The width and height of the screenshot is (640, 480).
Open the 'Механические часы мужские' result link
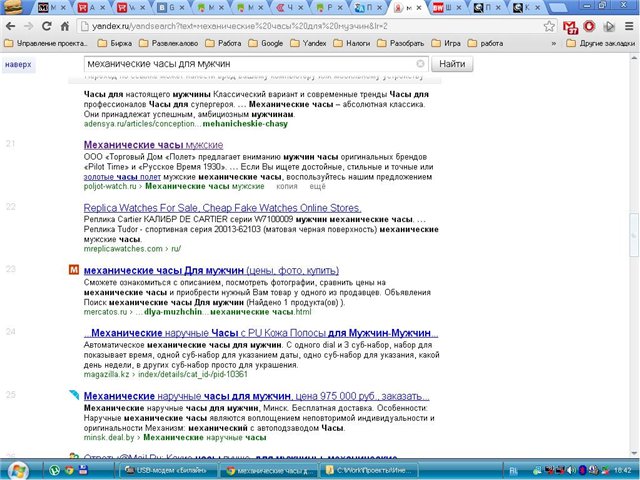pos(153,145)
